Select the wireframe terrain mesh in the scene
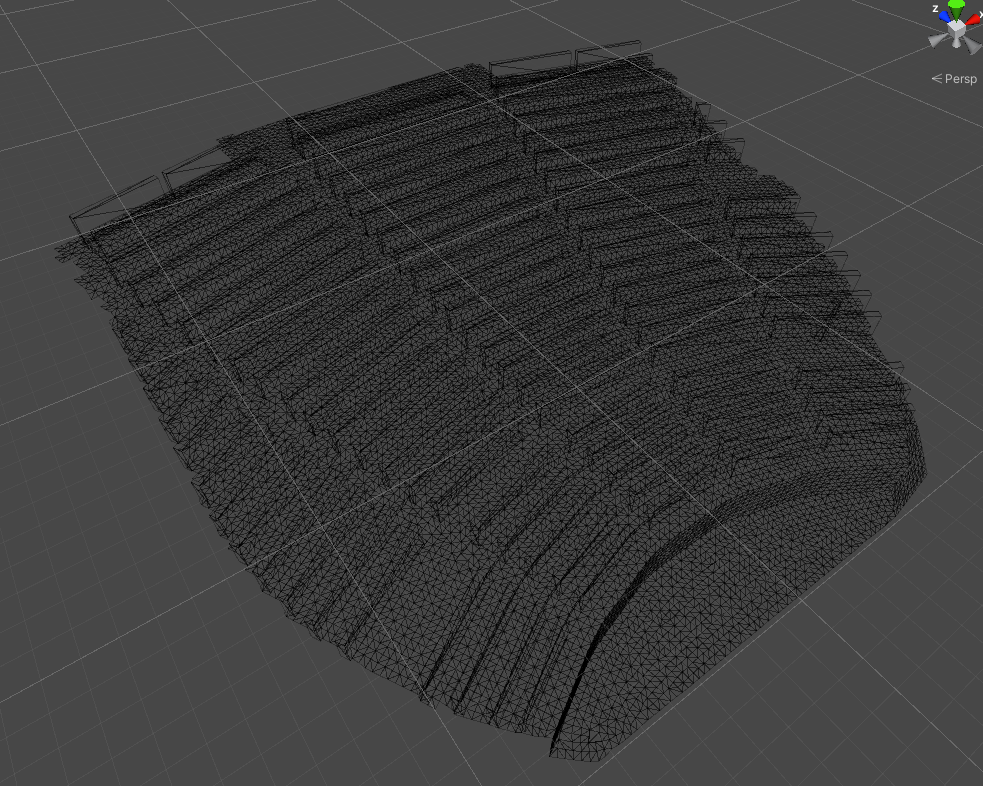This screenshot has width=983, height=786. [x=489, y=401]
